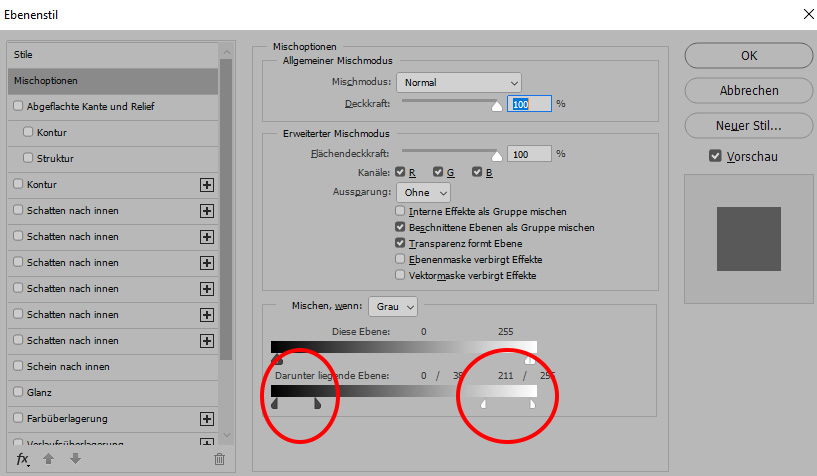Viewport: 817px width, 476px height.
Task: Toggle the Abgeflachte Kante und Relief checkbox
Action: click(x=17, y=106)
